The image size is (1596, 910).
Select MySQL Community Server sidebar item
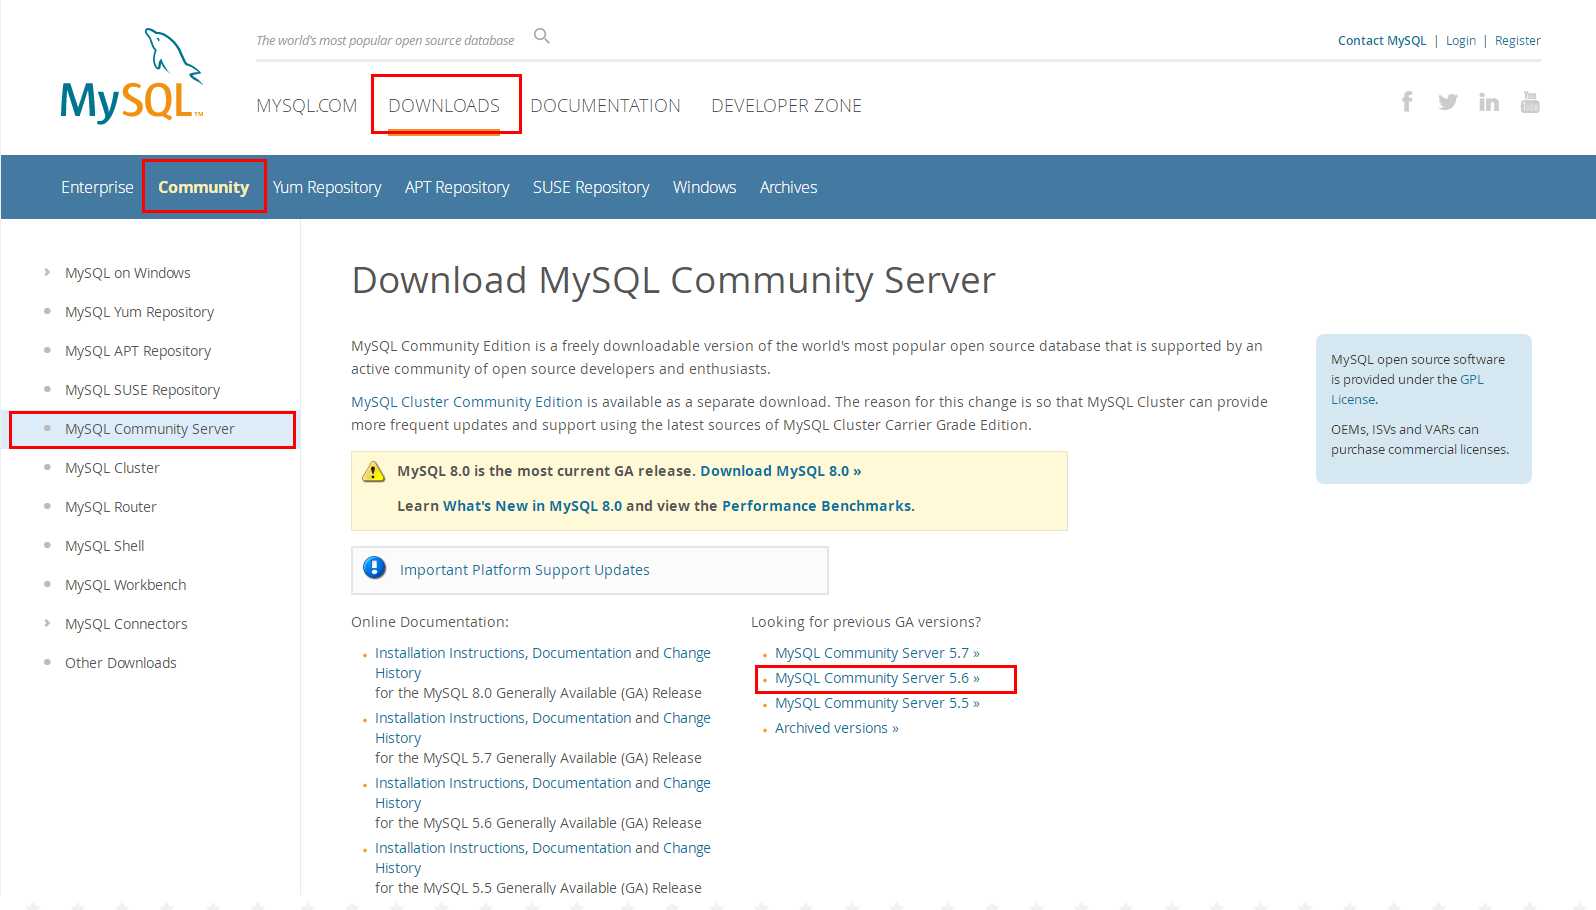(149, 429)
